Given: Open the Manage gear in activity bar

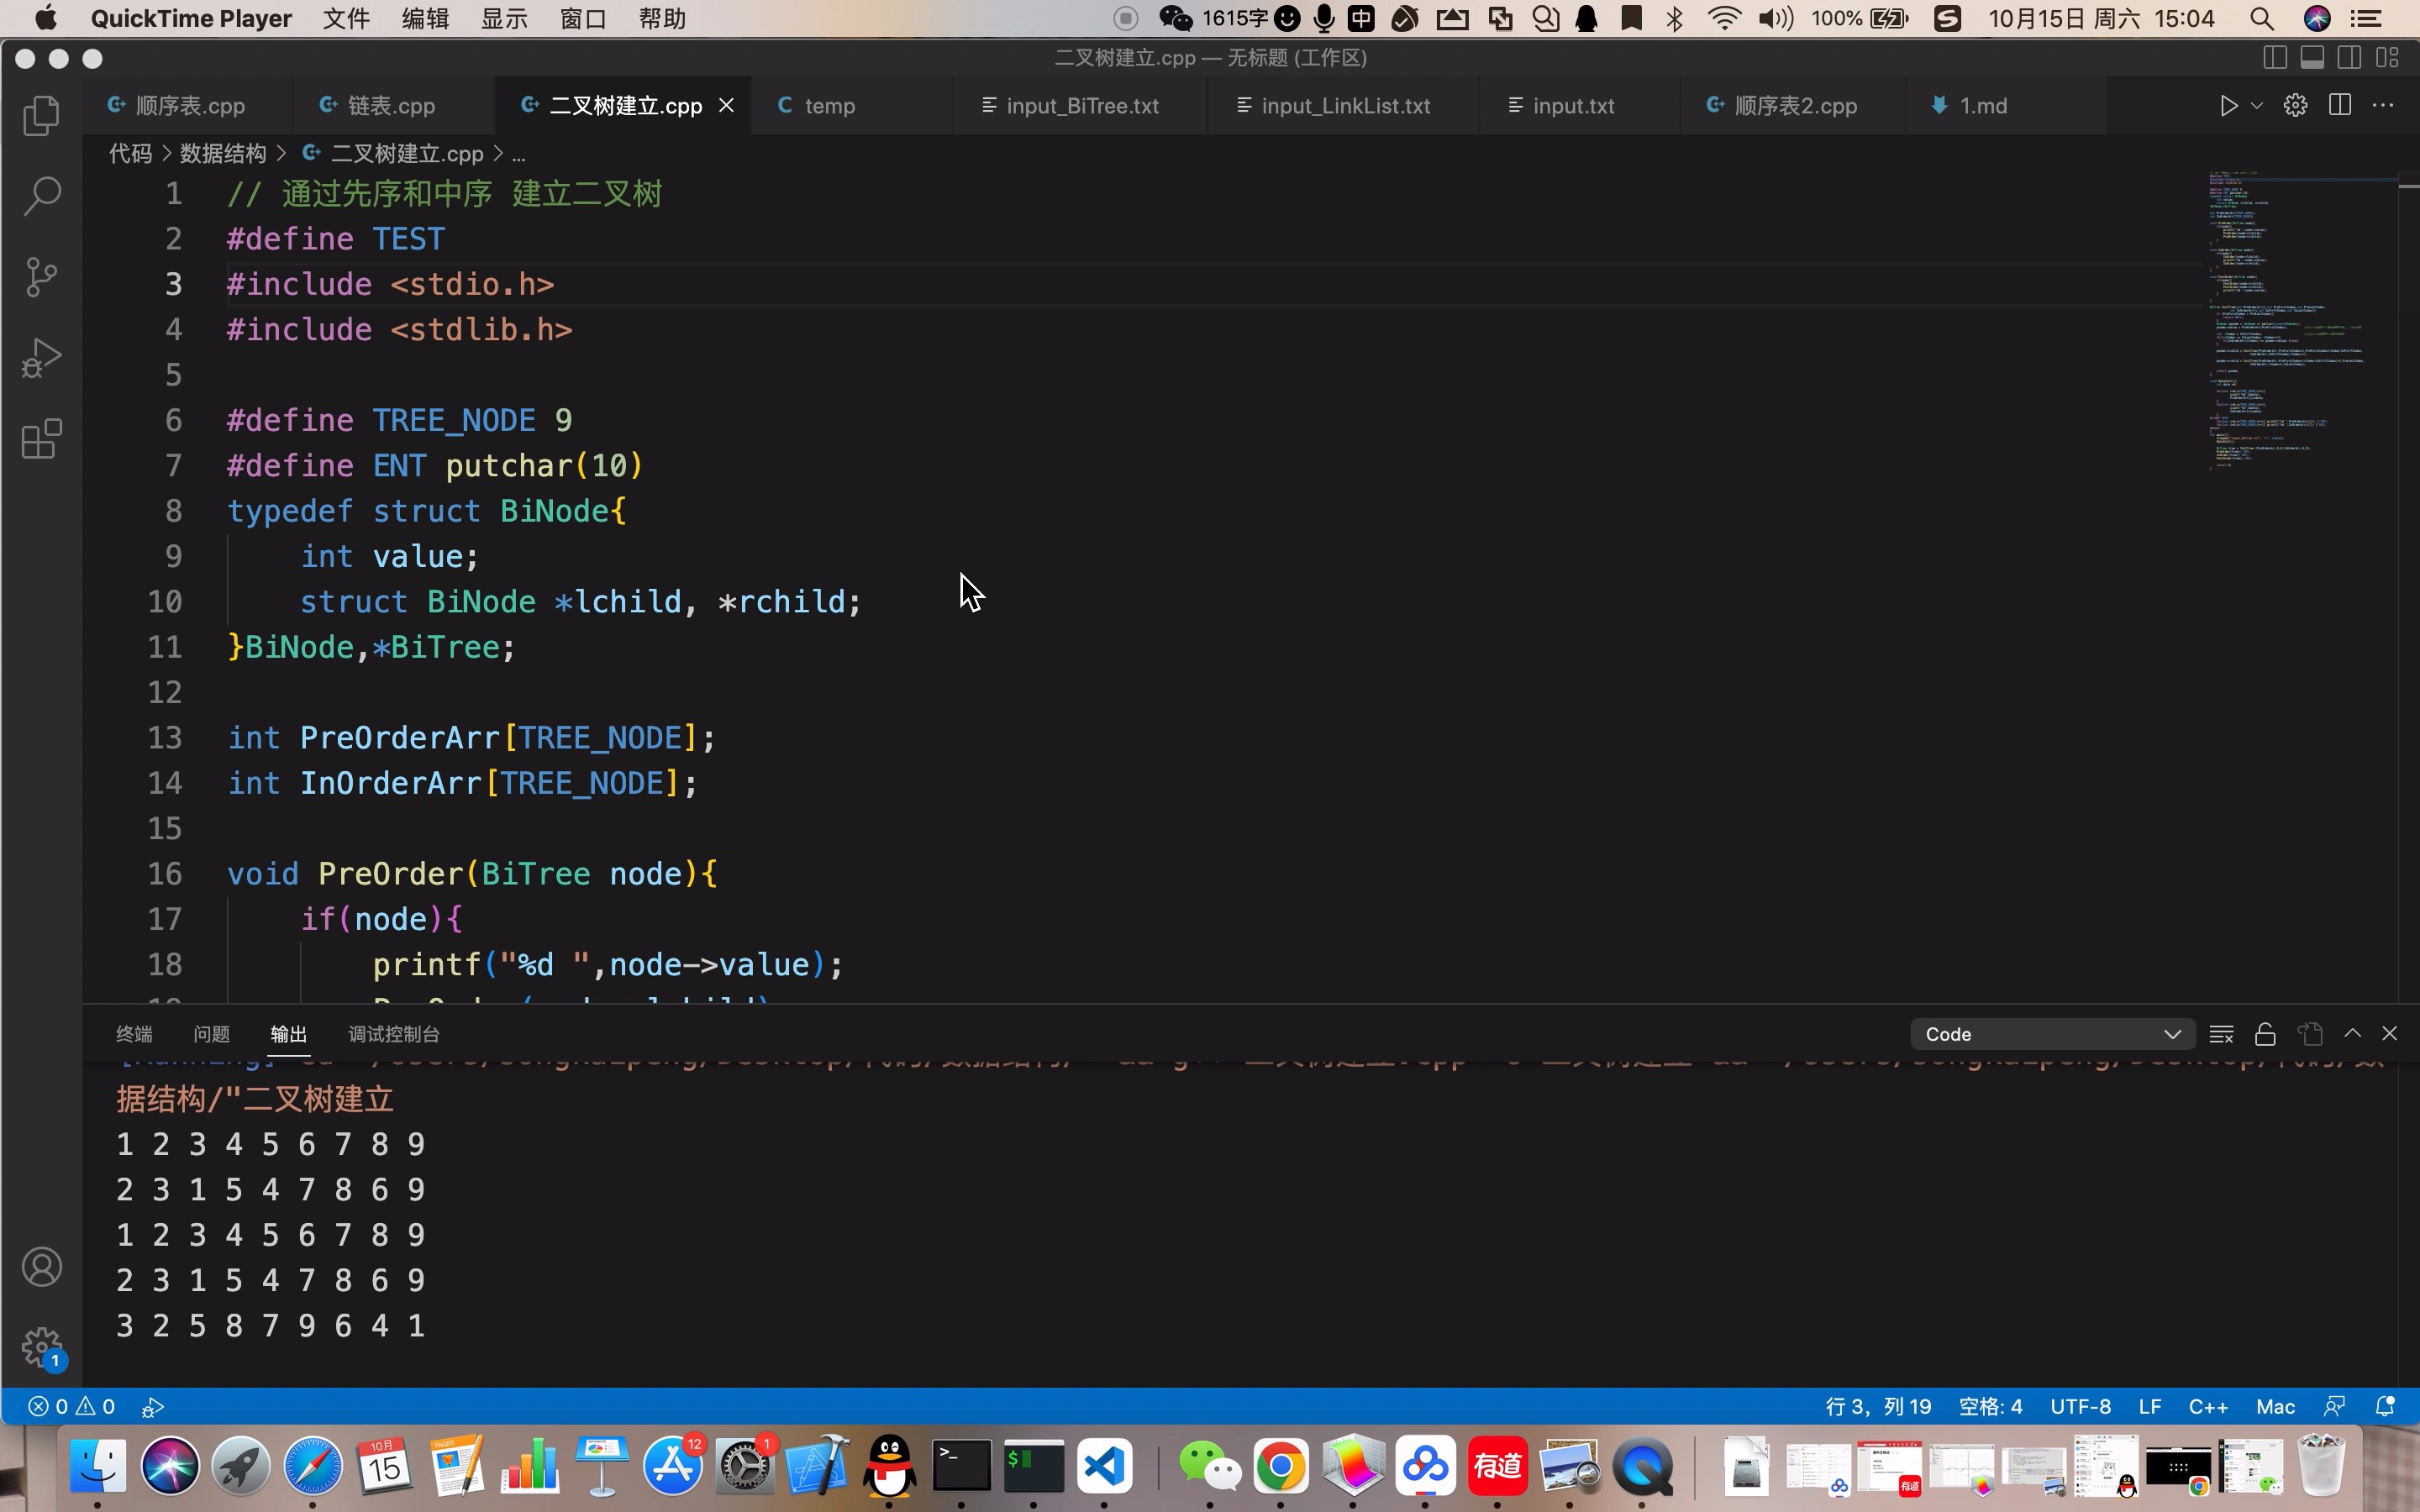Looking at the screenshot, I should point(41,1346).
